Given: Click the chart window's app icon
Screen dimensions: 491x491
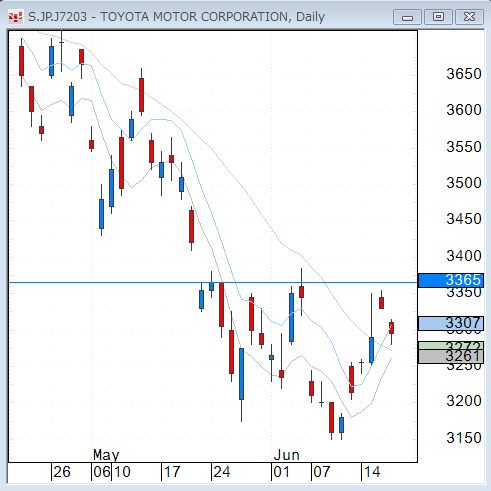Looking at the screenshot, I should 15,17.
